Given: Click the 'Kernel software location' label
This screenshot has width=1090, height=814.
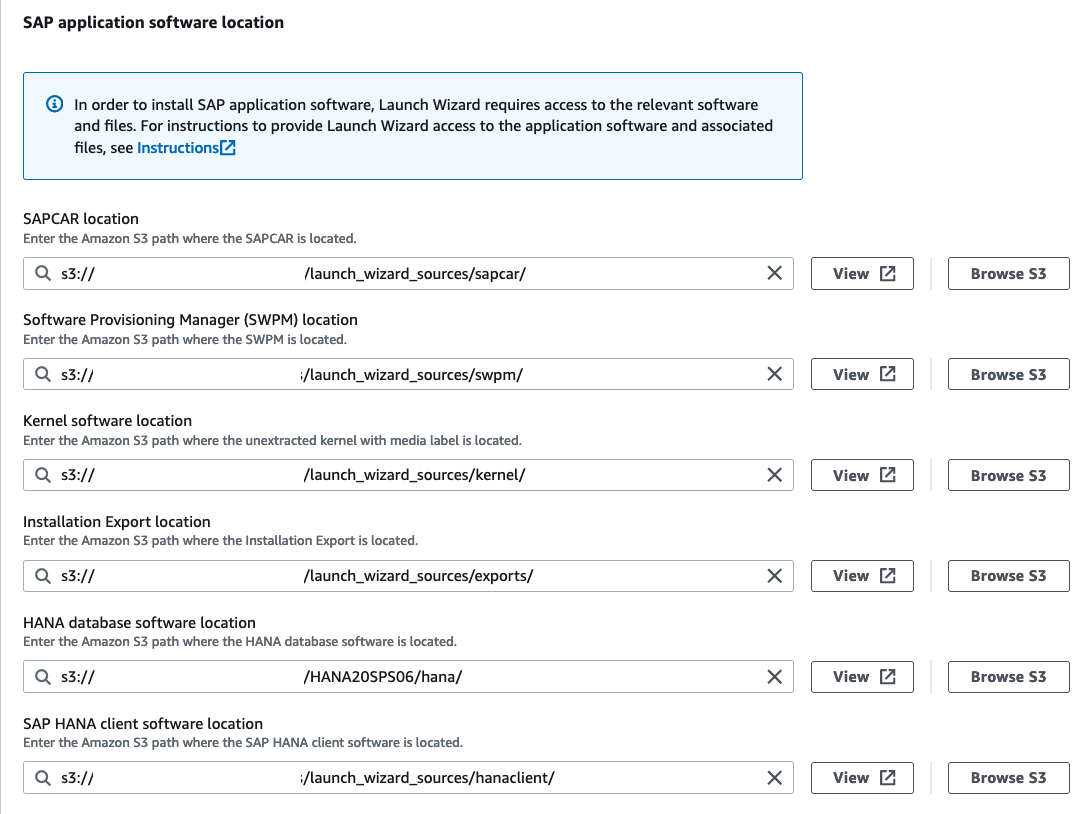Looking at the screenshot, I should pos(107,421).
